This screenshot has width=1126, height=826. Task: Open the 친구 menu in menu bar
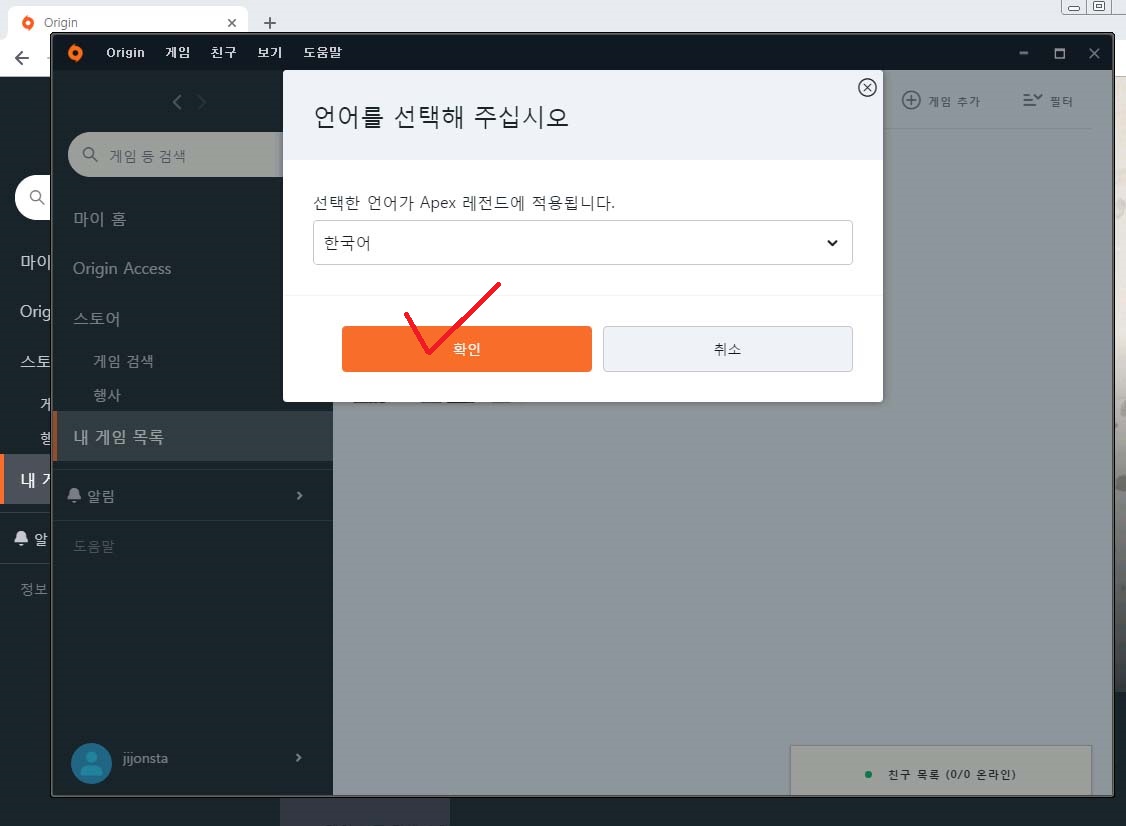coord(224,53)
